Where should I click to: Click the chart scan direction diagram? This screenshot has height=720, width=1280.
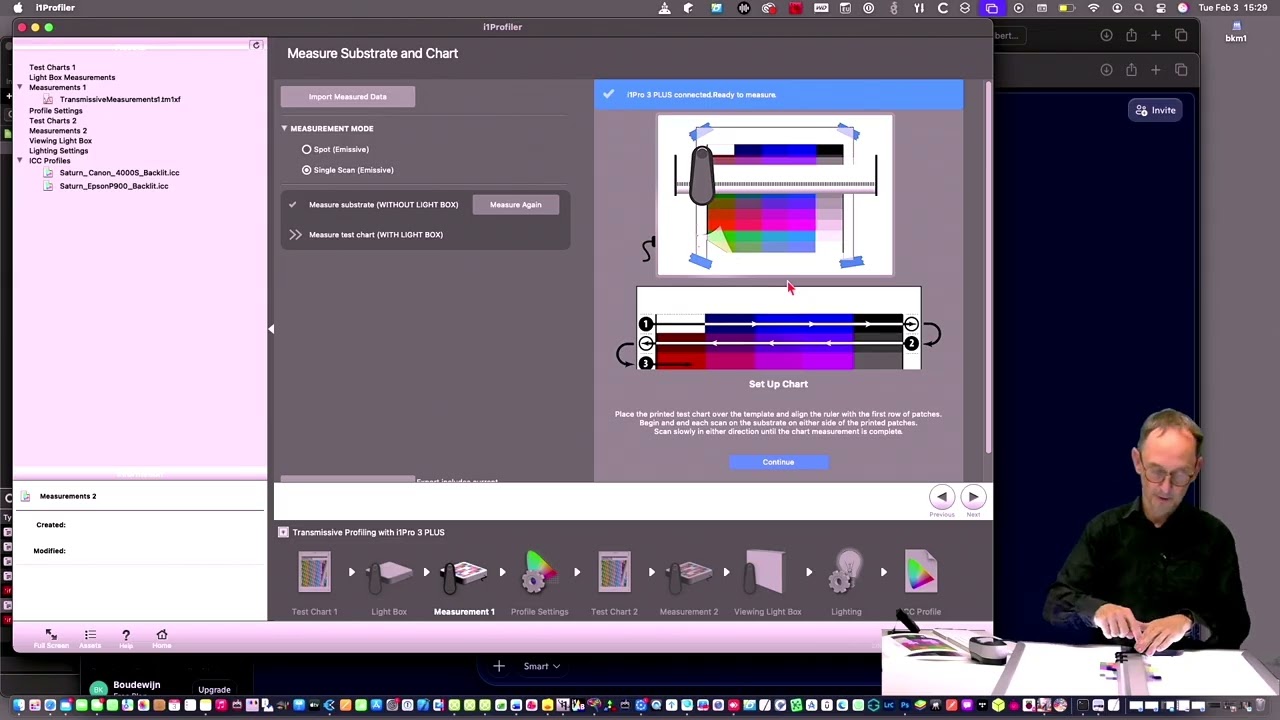click(779, 328)
